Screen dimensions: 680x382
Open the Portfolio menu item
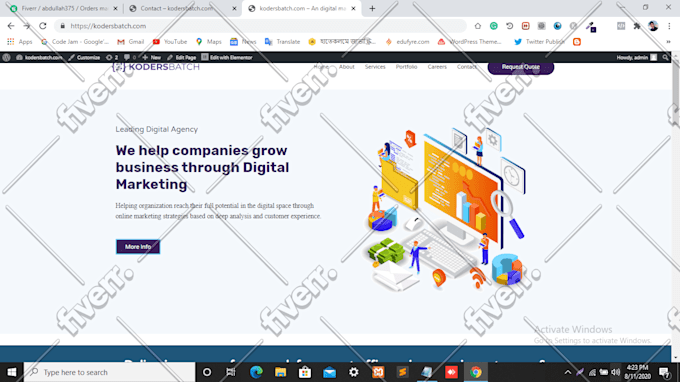[406, 67]
